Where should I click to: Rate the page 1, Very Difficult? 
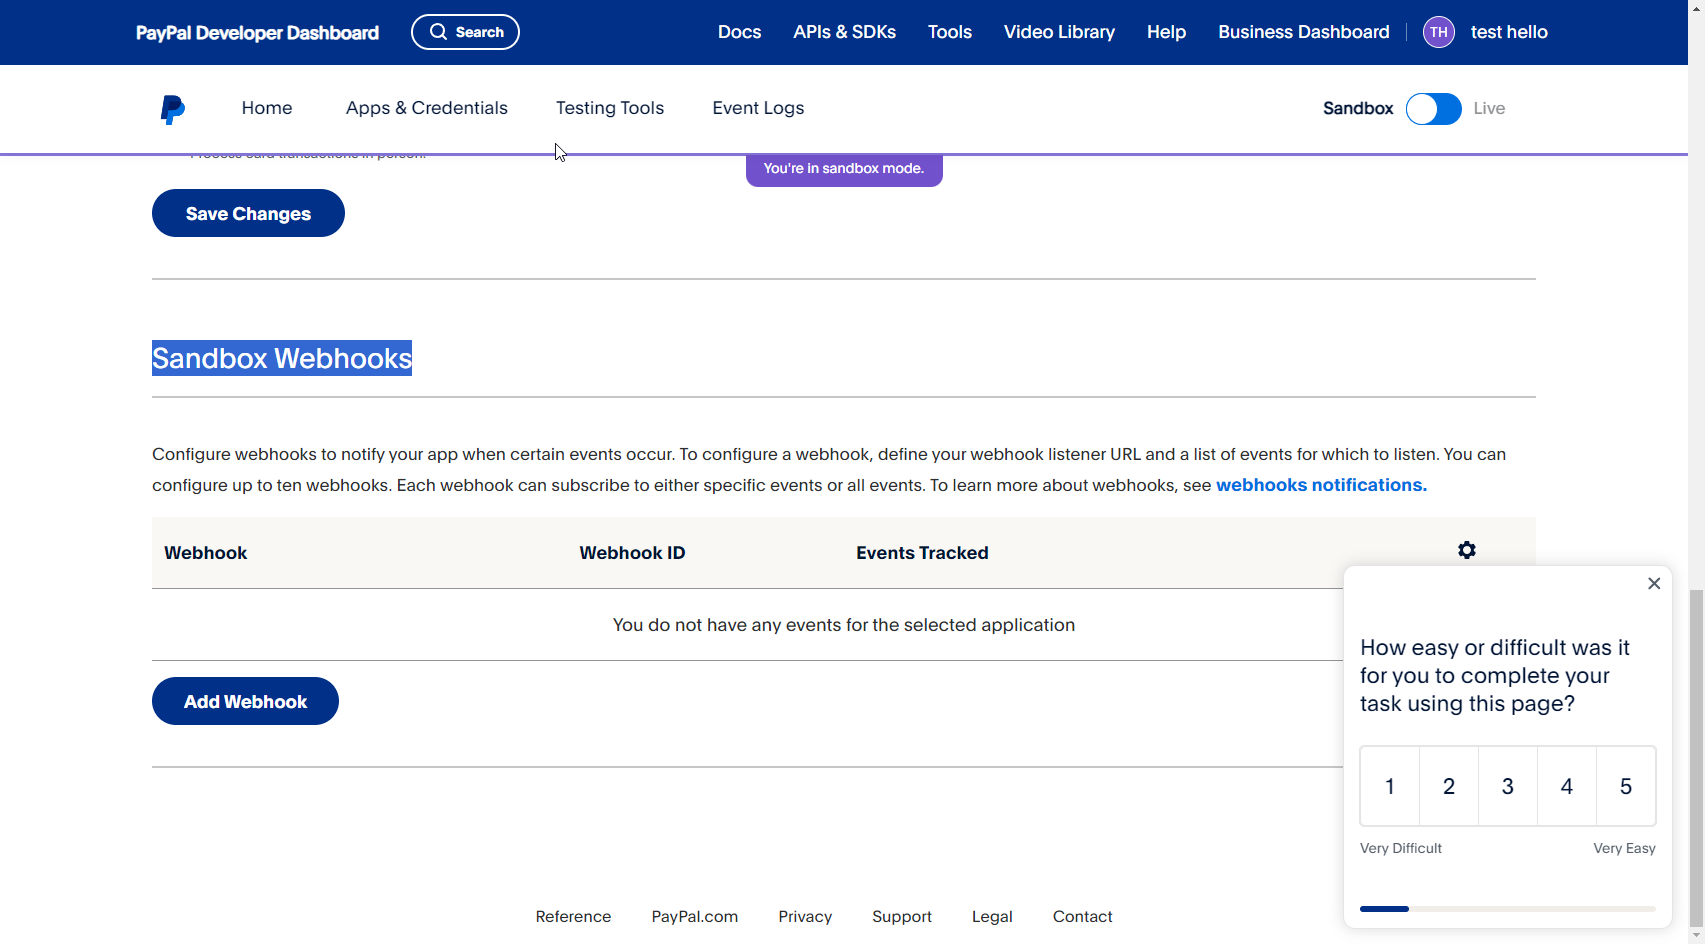pos(1389,786)
